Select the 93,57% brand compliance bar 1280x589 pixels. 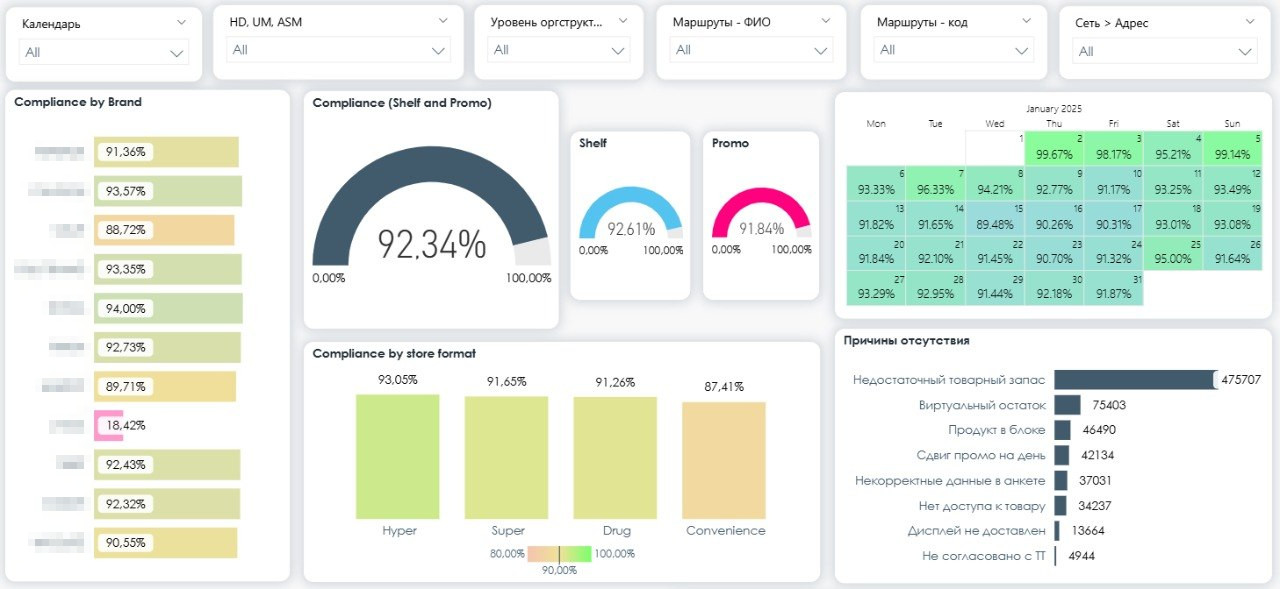coord(168,191)
